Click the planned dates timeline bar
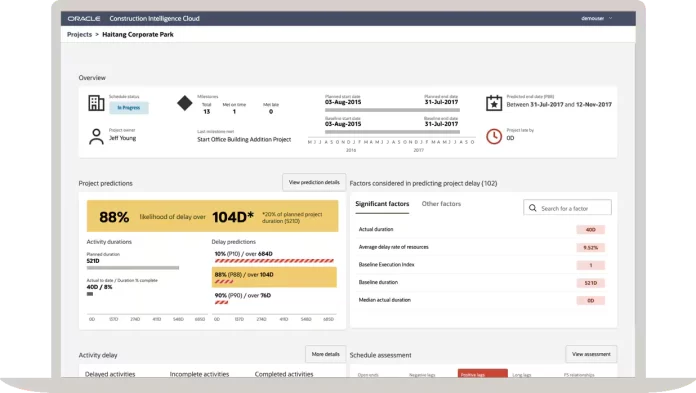The height and width of the screenshot is (393, 696). (392, 110)
